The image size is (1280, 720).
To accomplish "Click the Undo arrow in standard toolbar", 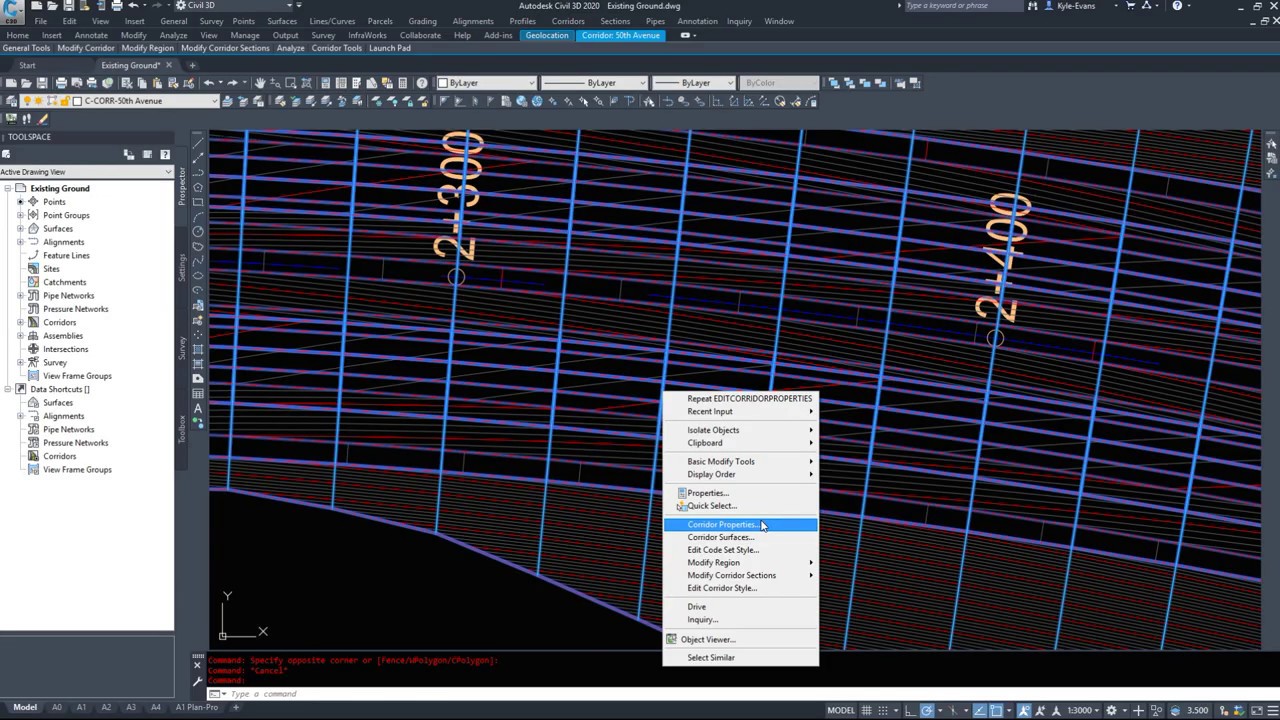I will tap(208, 83).
